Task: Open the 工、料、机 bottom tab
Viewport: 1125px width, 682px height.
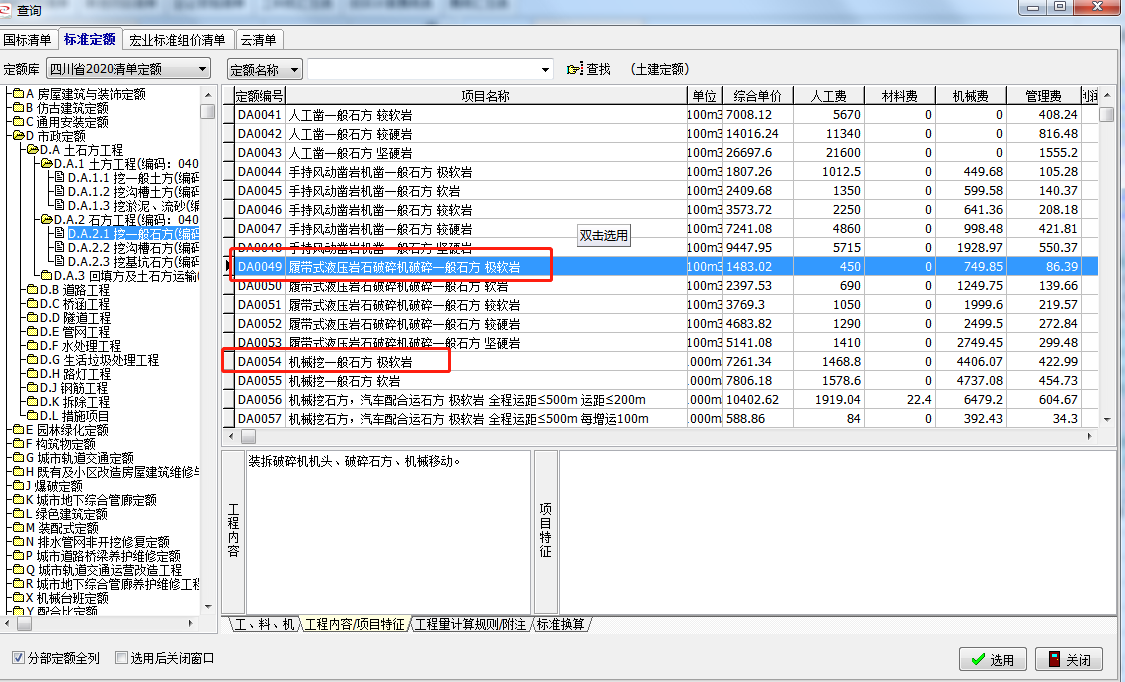Action: coord(264,624)
